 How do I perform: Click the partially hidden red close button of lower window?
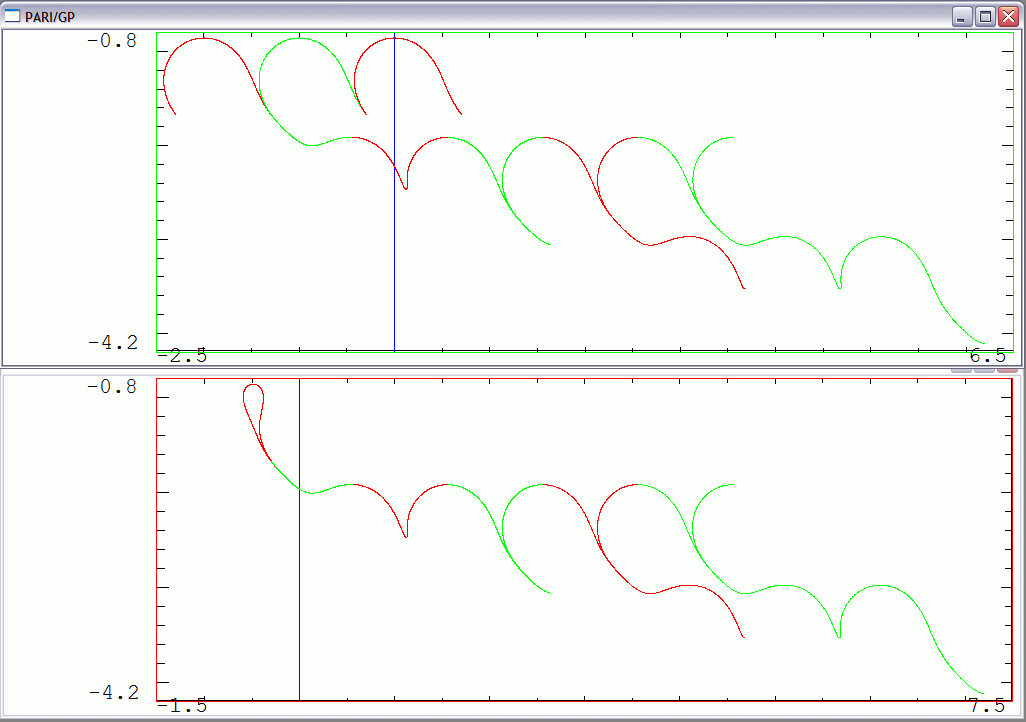(1006, 369)
